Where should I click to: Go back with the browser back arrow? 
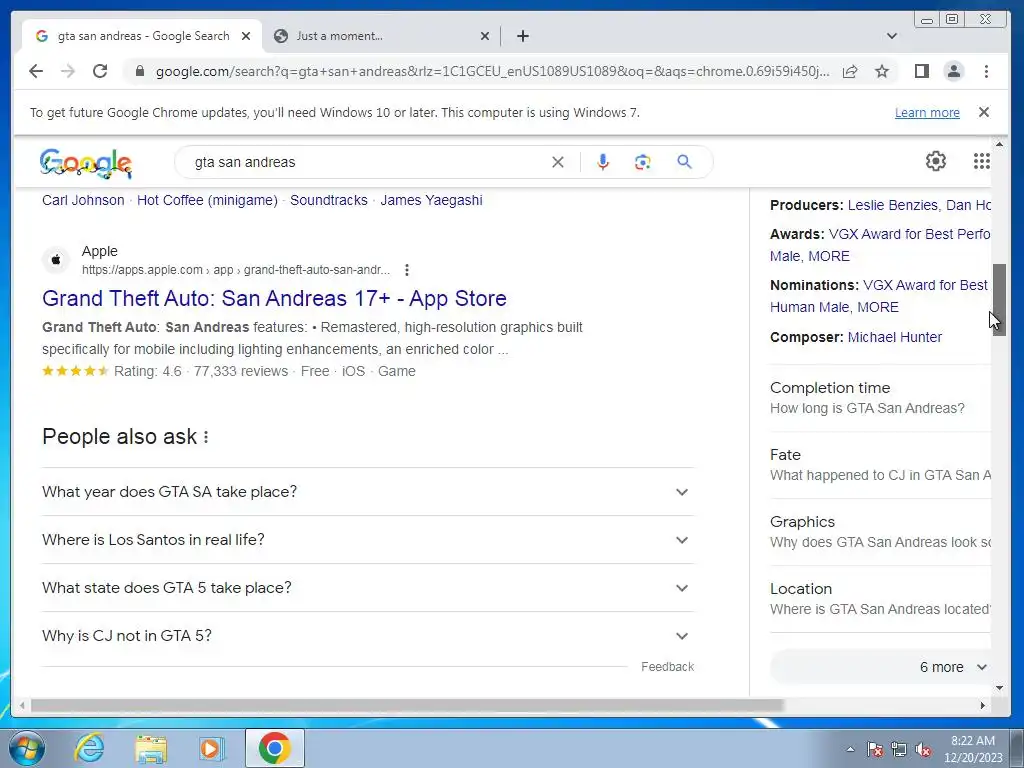point(36,71)
